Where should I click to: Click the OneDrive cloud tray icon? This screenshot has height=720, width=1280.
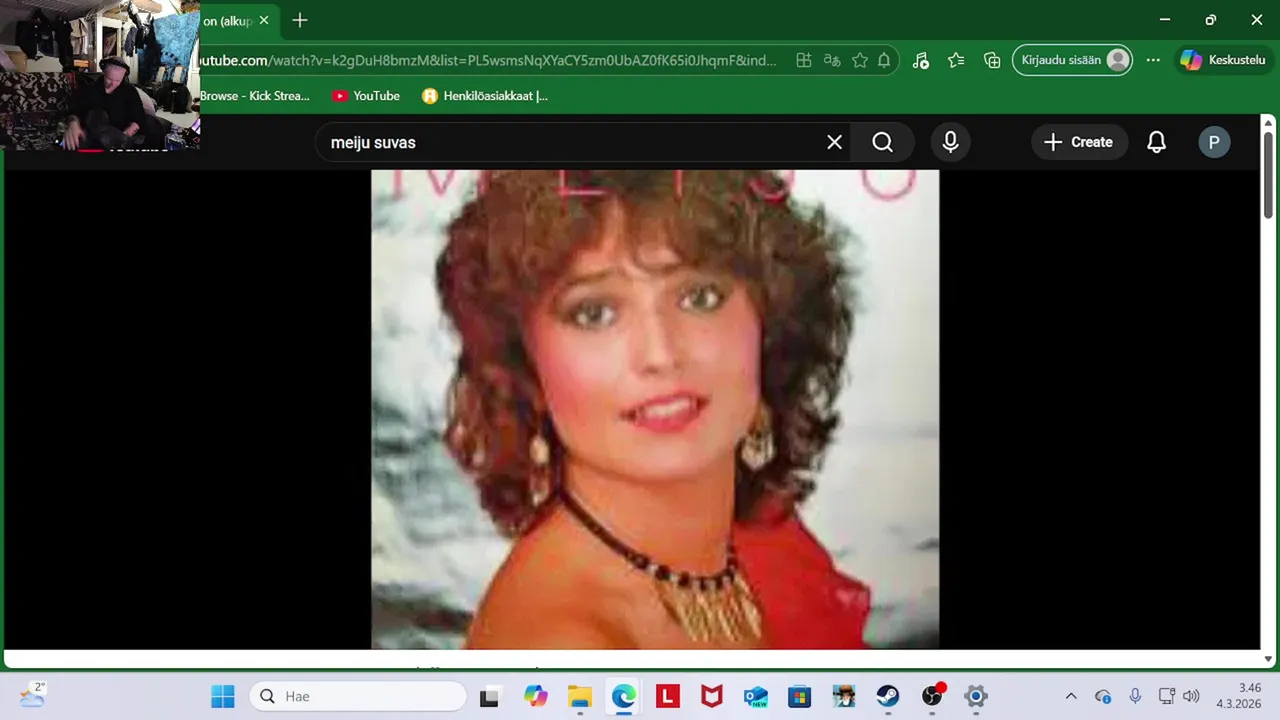coord(1103,696)
